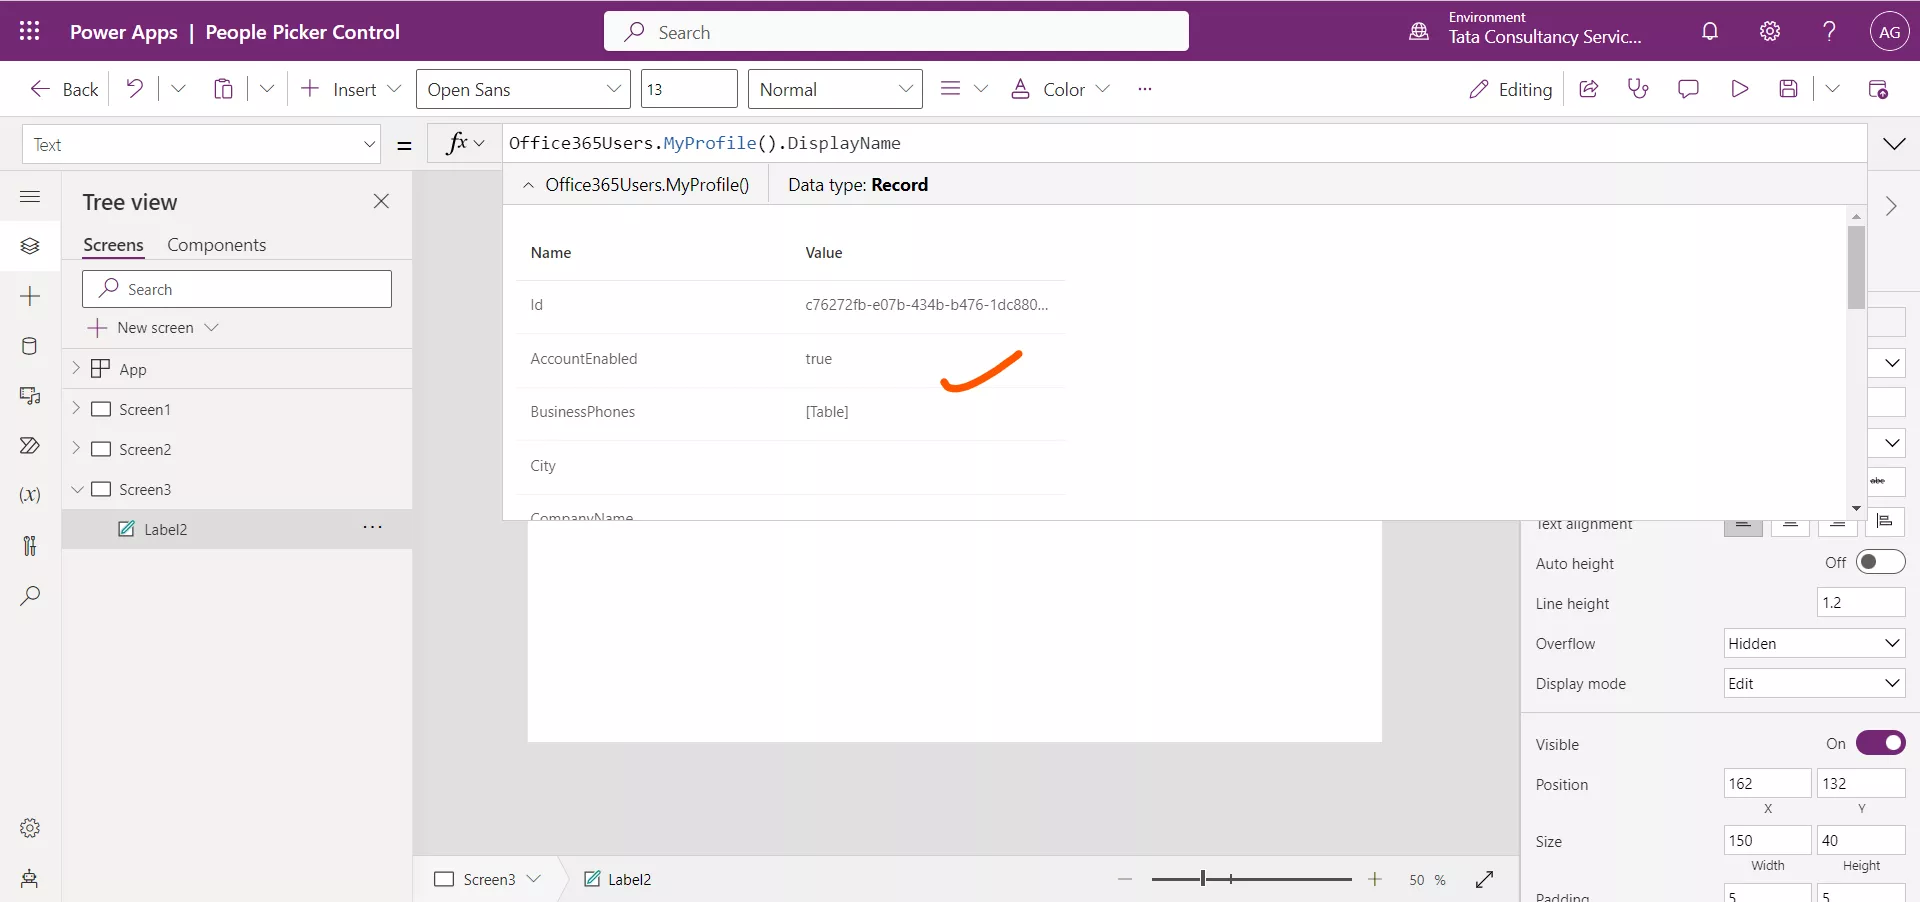Open the Data panel in the sidebar
This screenshot has height=902, width=1920.
(29, 345)
